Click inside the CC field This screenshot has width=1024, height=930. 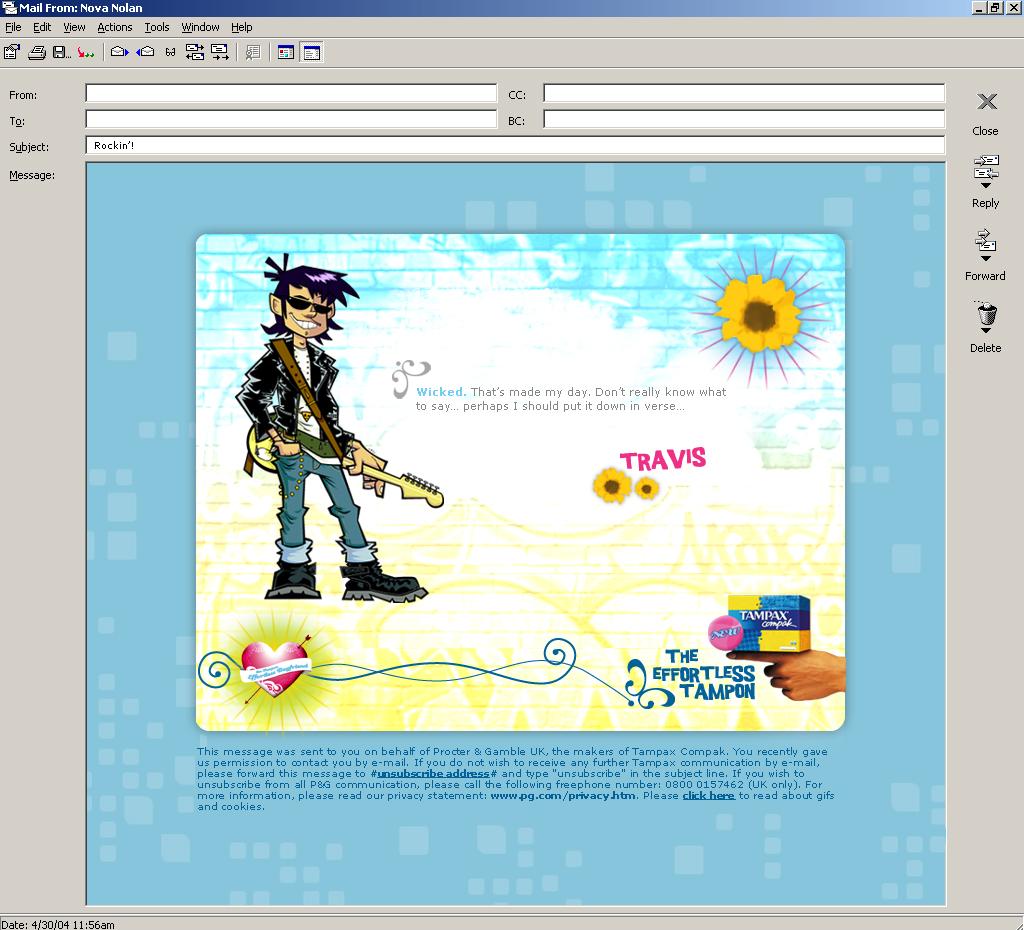click(x=744, y=93)
